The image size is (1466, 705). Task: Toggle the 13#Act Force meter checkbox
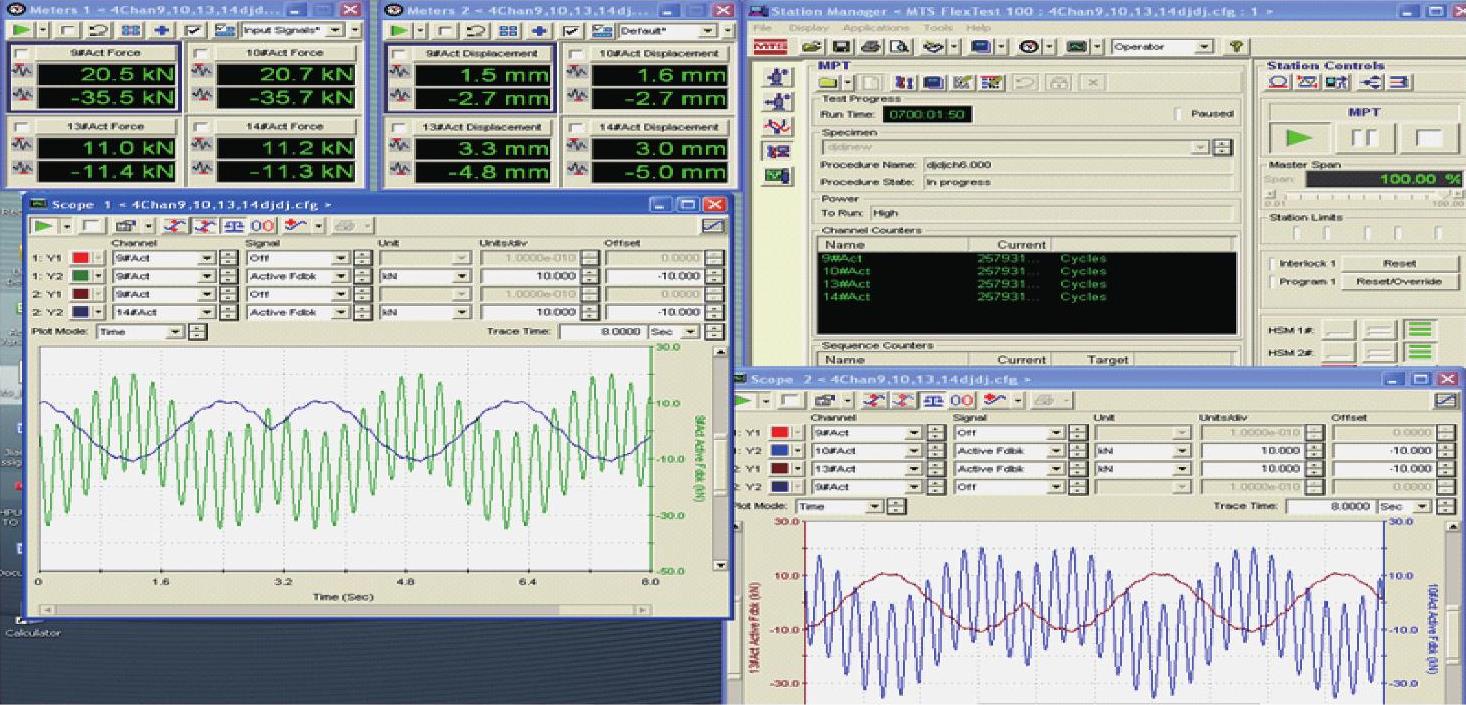pos(21,127)
